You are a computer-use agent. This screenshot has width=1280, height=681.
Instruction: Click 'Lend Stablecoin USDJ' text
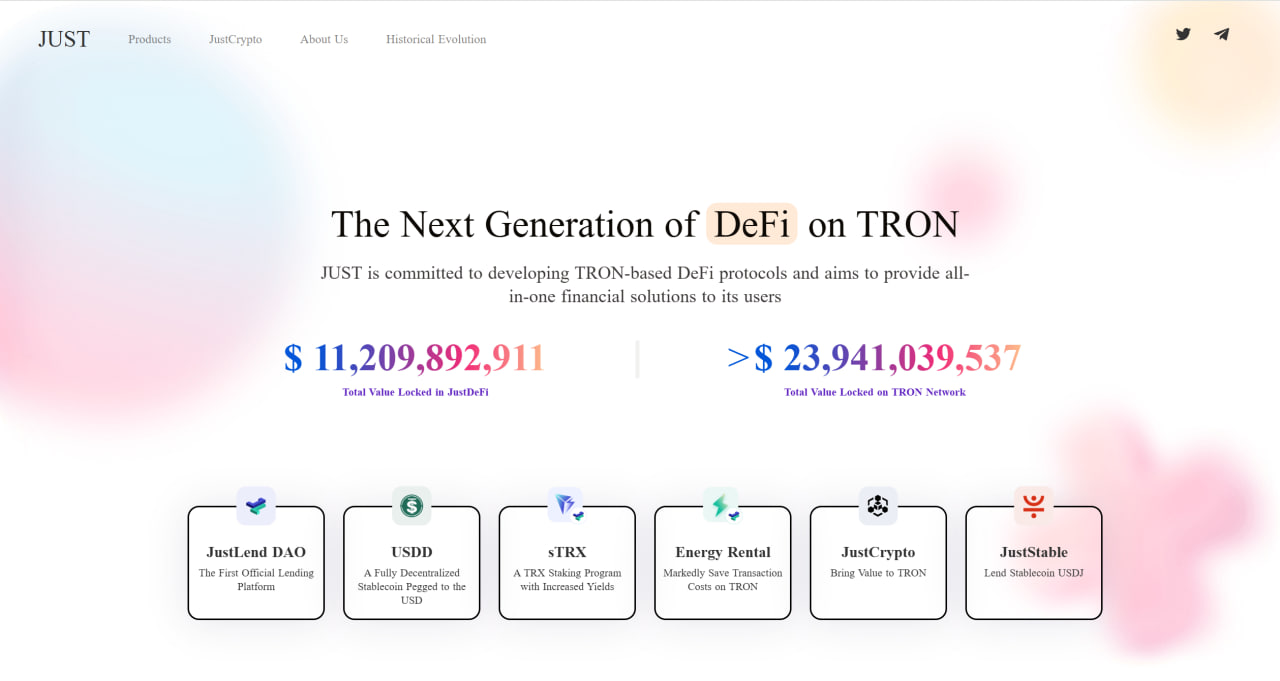(1034, 573)
